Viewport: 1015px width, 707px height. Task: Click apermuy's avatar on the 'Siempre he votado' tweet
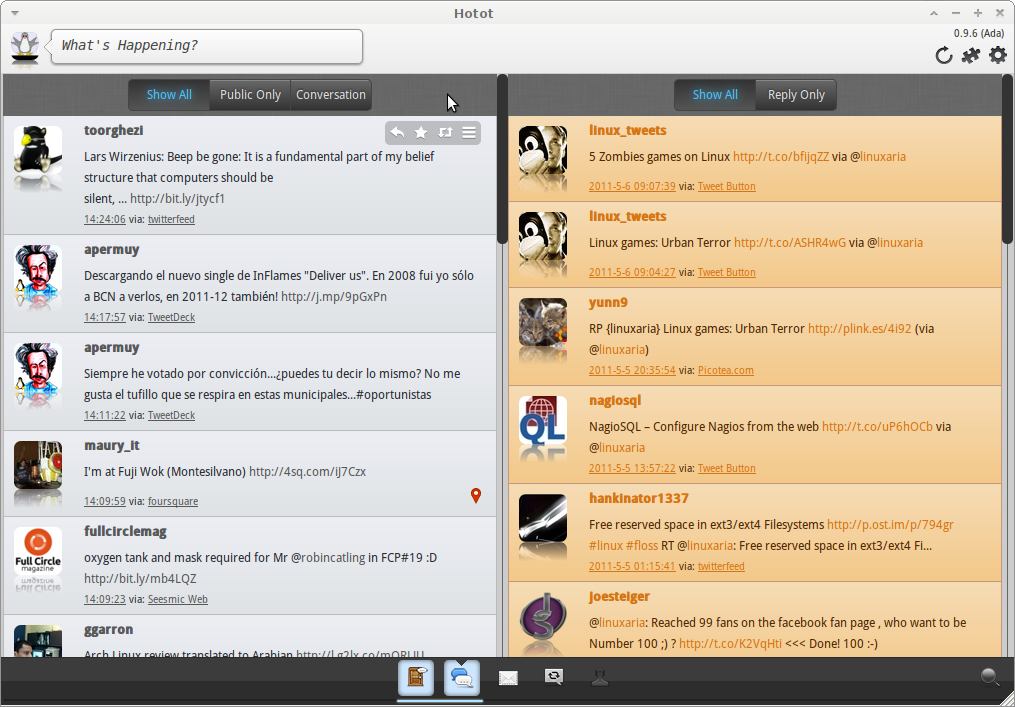click(38, 367)
